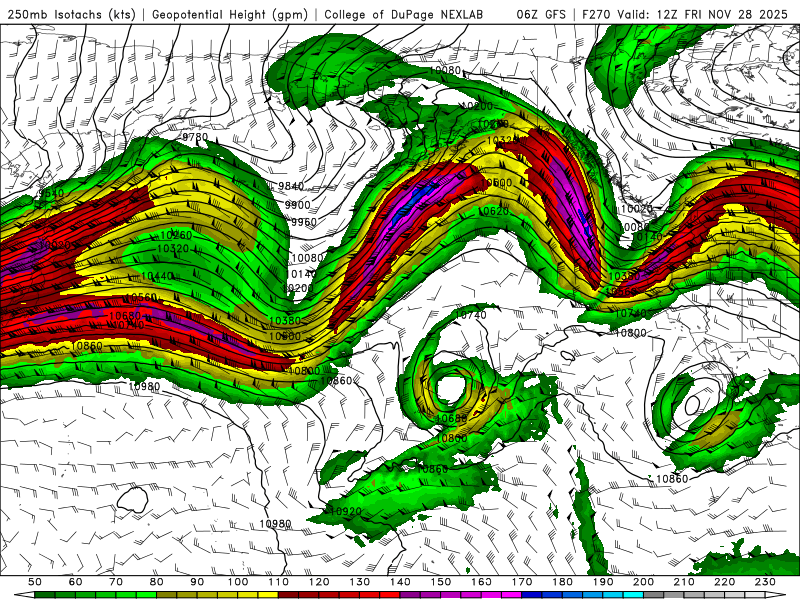This screenshot has width=800, height=600.
Task: Click the '9960' height contour label
Action: pos(304,222)
